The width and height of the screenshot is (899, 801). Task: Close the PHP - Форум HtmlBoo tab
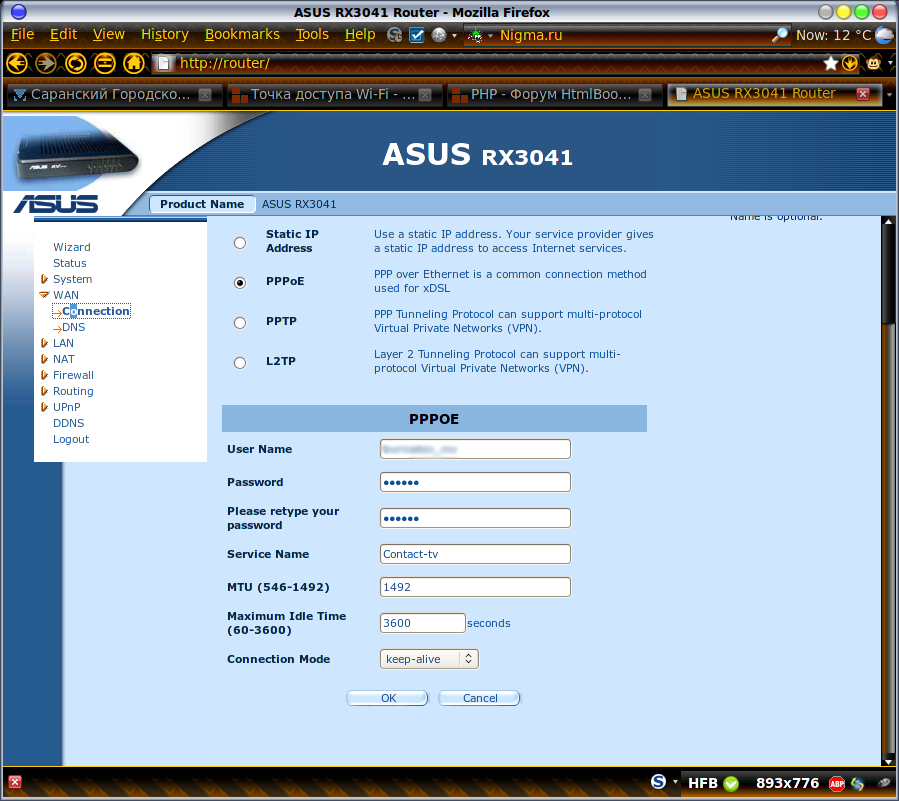[x=645, y=95]
